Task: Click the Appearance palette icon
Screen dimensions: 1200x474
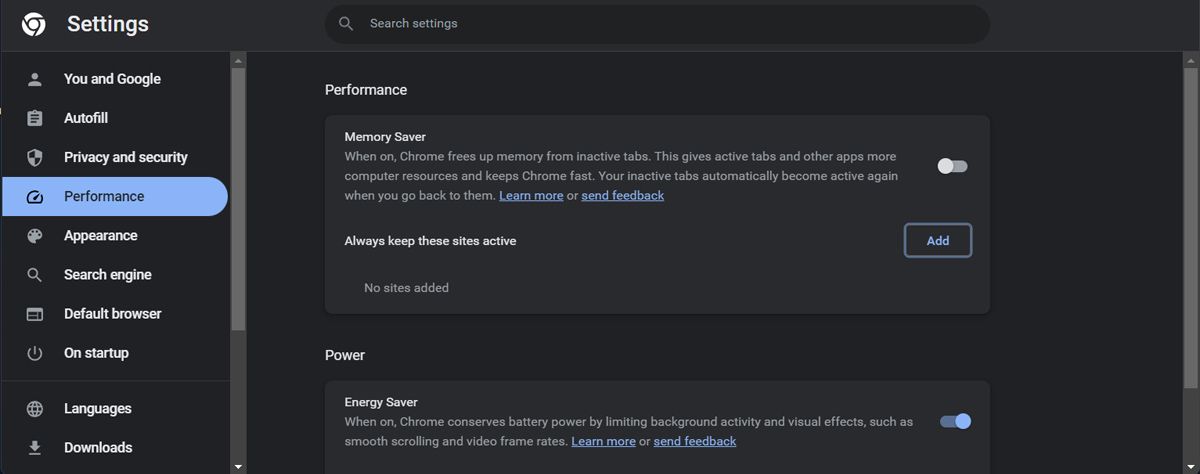Action: (35, 236)
